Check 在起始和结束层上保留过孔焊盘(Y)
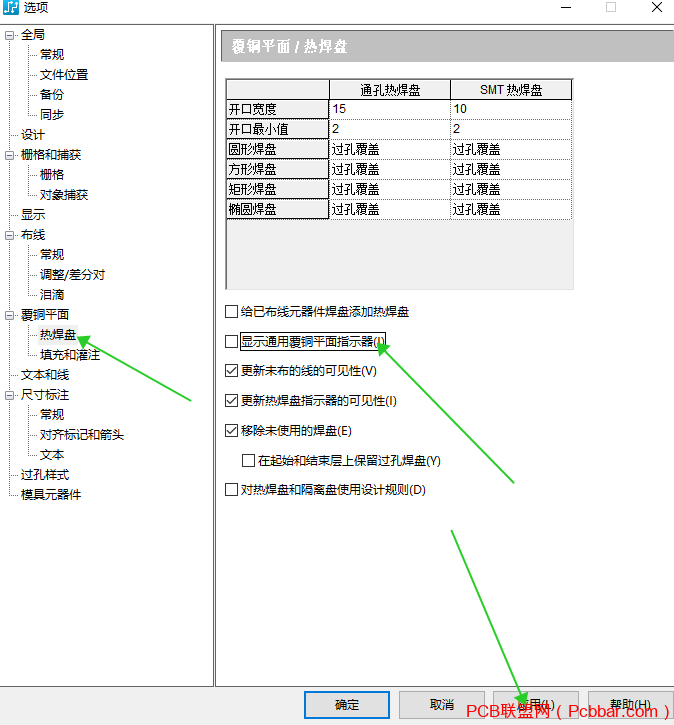 pyautogui.click(x=248, y=461)
